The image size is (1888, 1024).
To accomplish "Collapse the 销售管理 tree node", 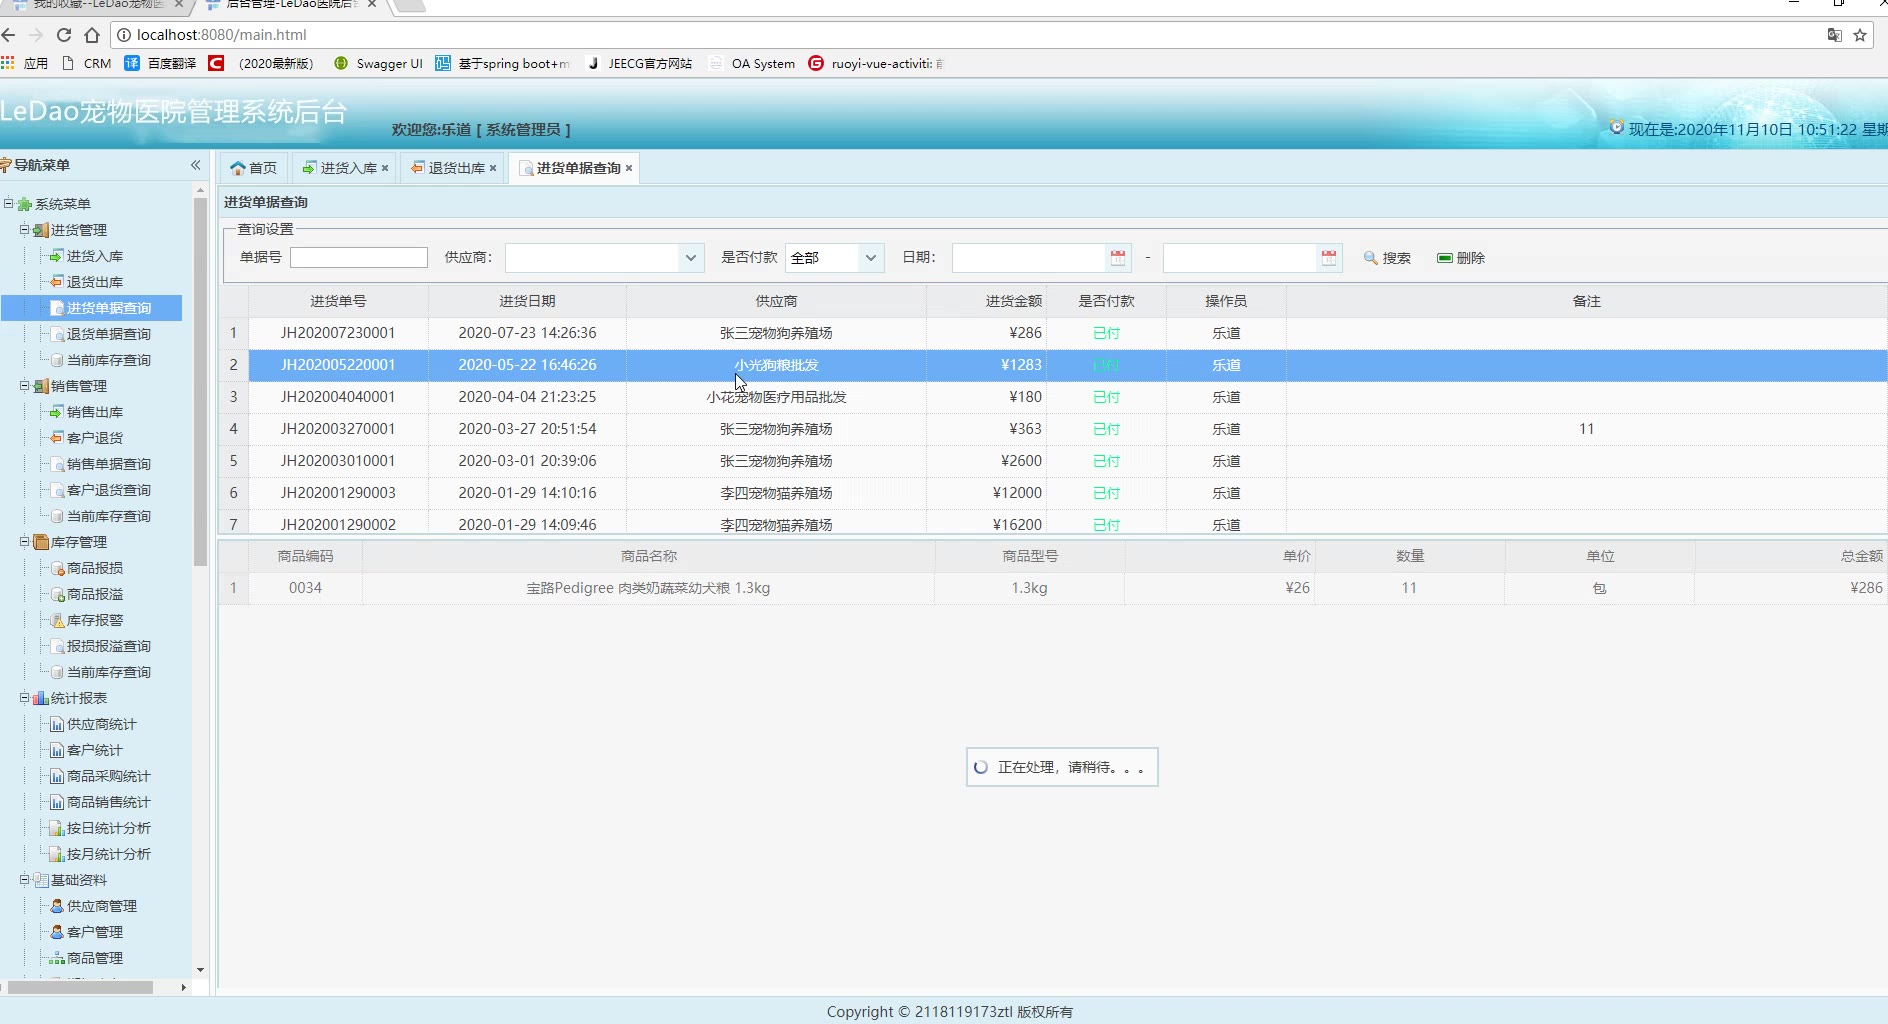I will pyautogui.click(x=25, y=386).
